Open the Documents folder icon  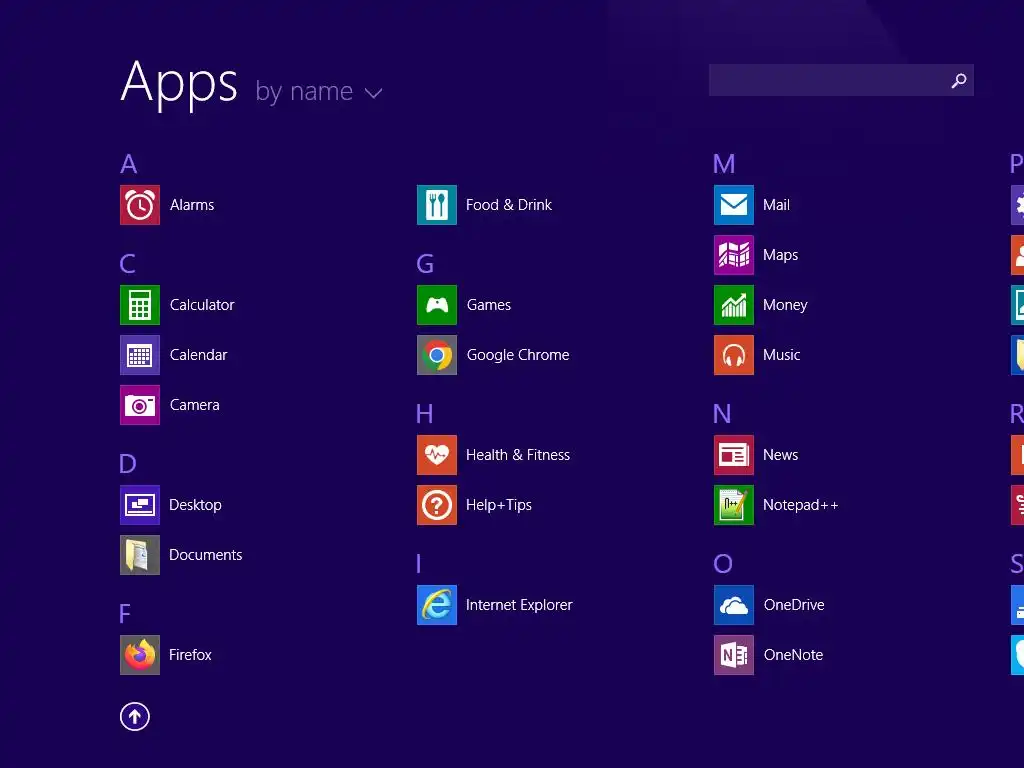(x=140, y=555)
